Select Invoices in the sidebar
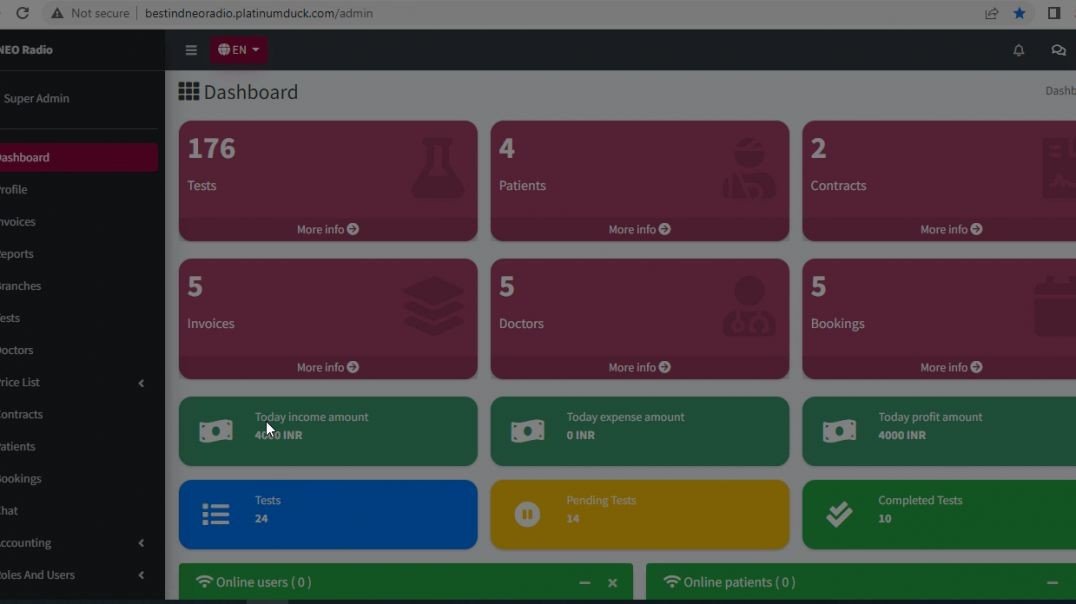Image resolution: width=1076 pixels, height=604 pixels. point(20,221)
